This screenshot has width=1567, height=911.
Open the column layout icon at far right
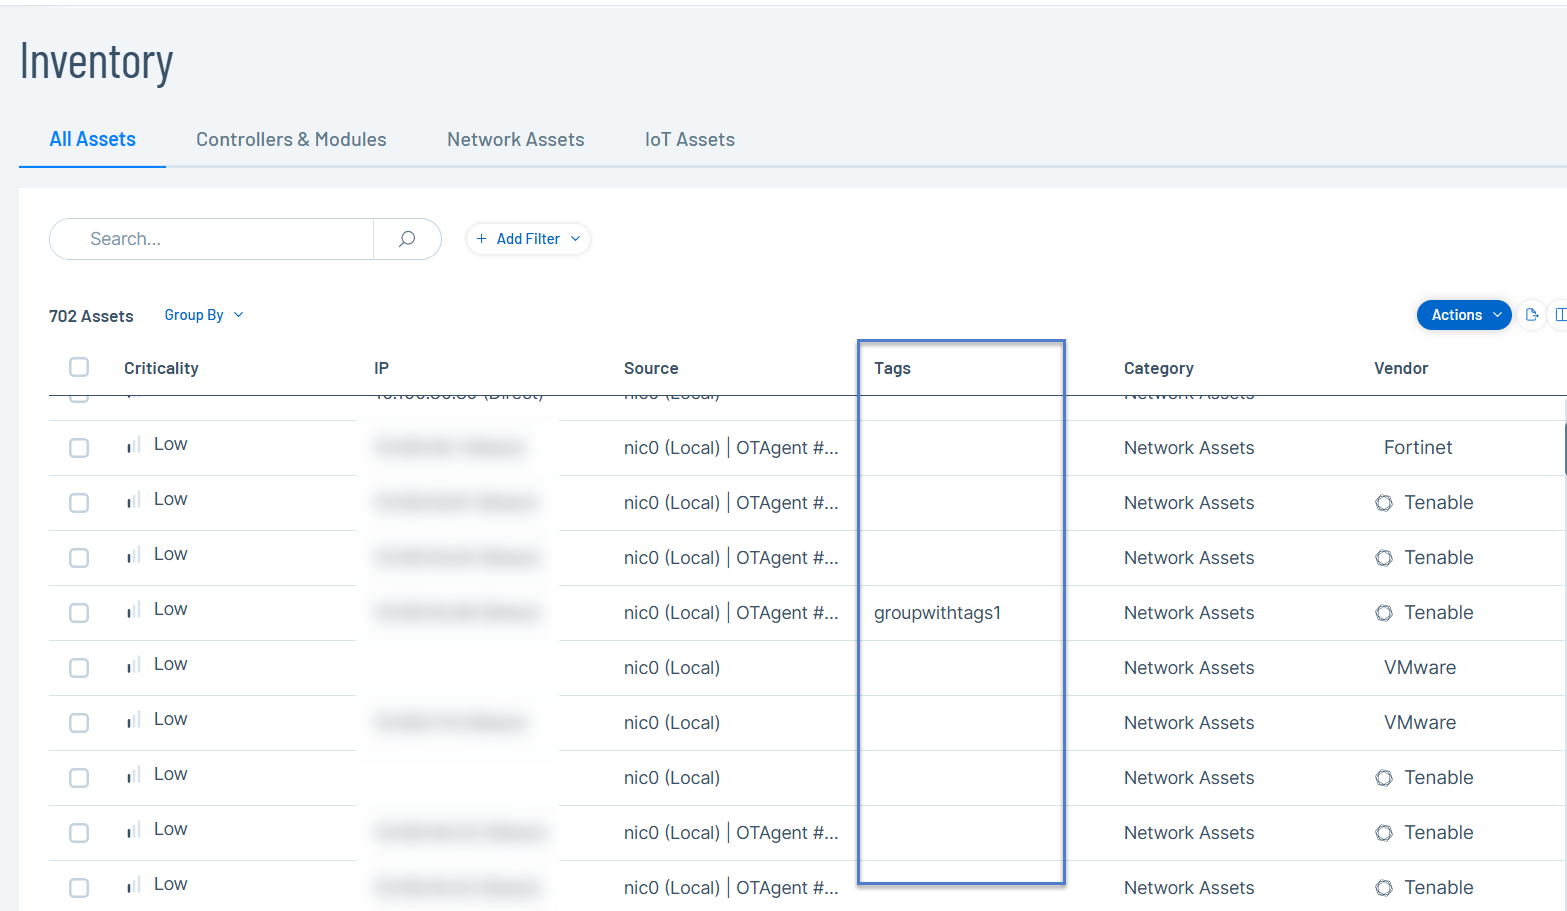(x=1560, y=315)
